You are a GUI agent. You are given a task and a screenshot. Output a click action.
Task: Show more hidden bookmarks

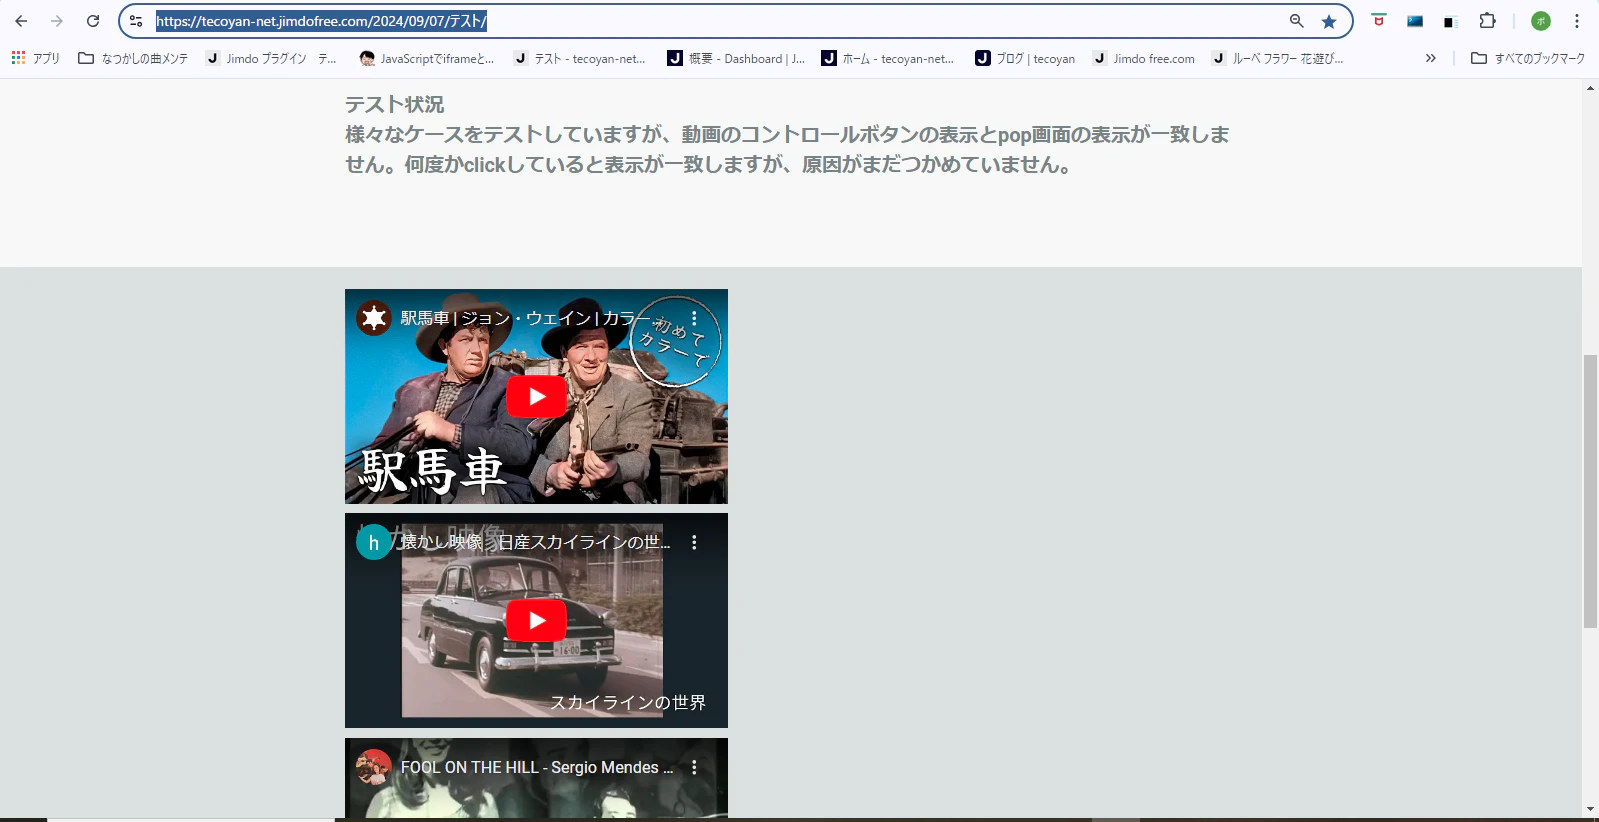(x=1431, y=59)
